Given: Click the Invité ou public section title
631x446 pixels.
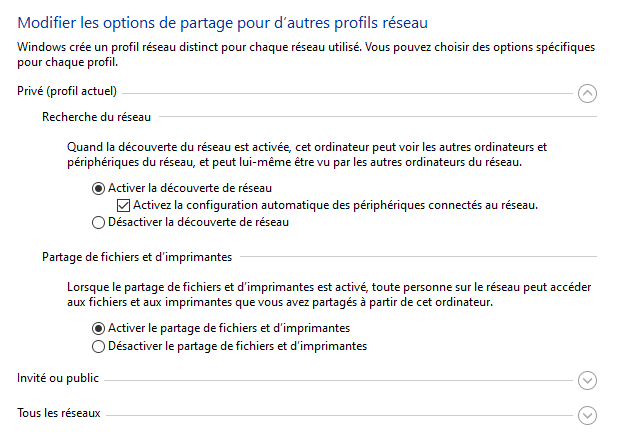Looking at the screenshot, I should (59, 379).
